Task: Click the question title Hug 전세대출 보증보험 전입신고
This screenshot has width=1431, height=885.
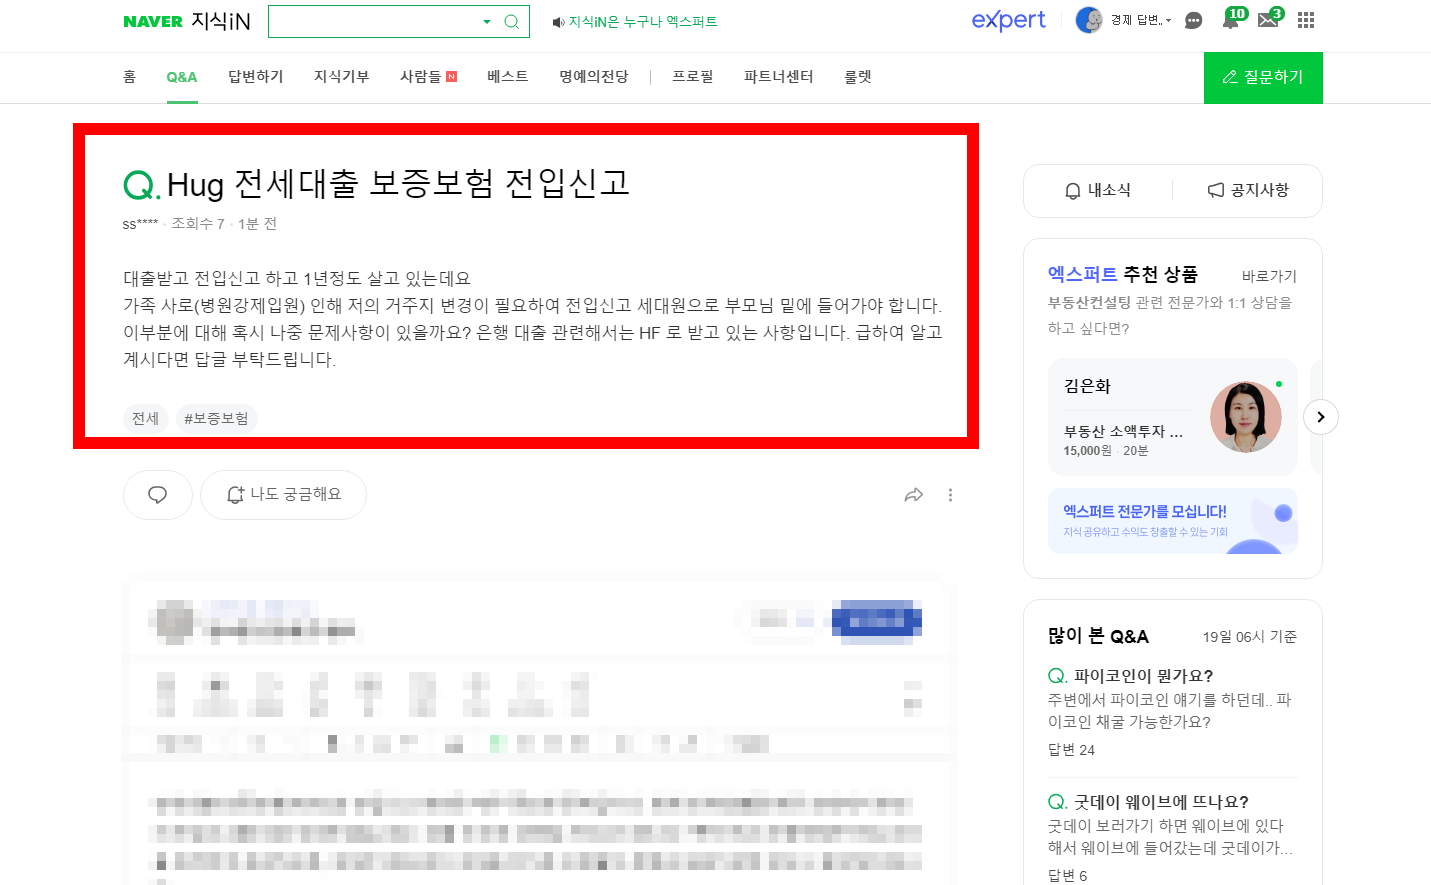Action: 398,183
